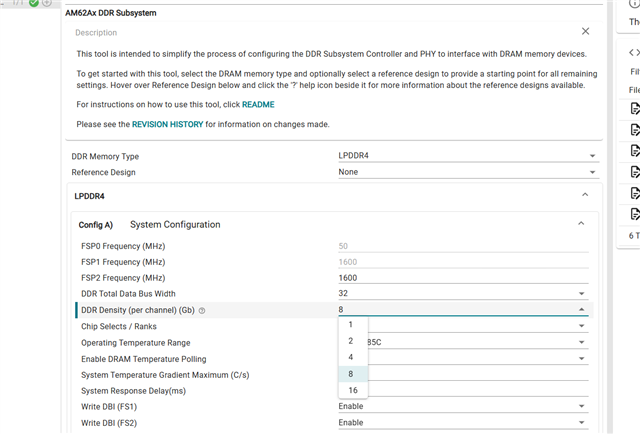Click the code brackets icon in right panel
This screenshot has height=434, width=640.
coord(634,52)
